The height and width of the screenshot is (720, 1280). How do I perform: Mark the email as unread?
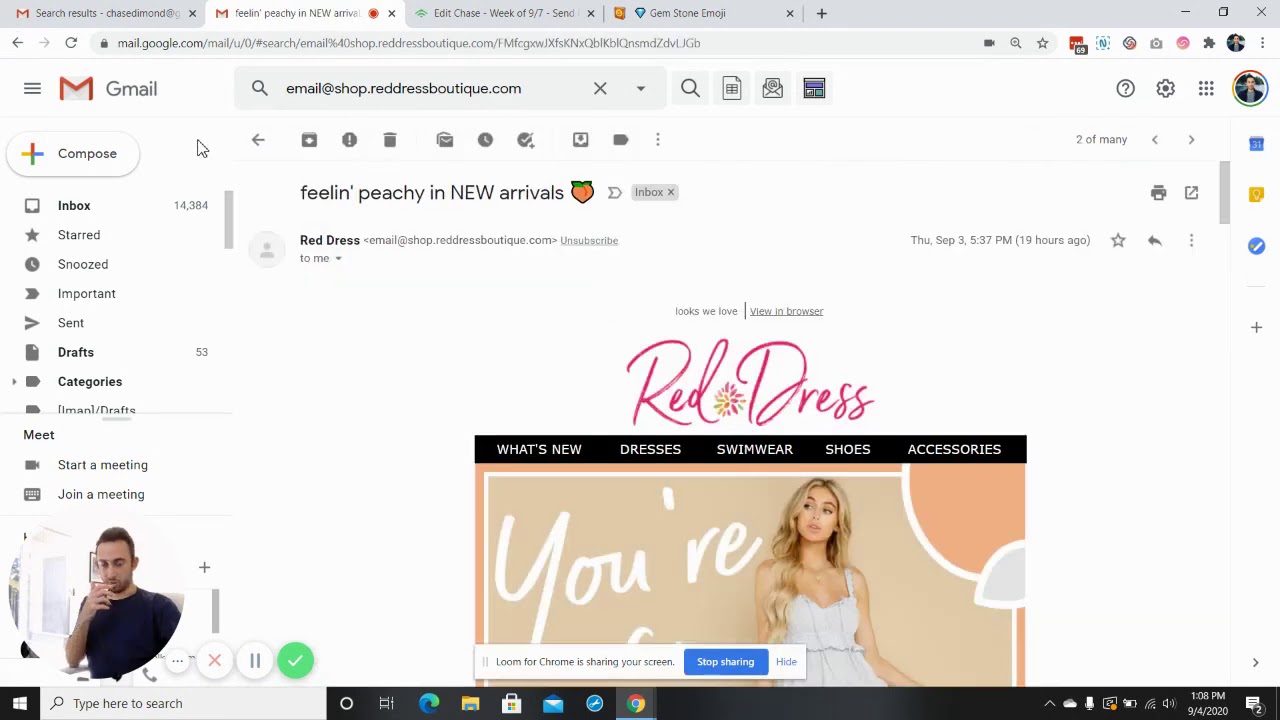(x=445, y=140)
